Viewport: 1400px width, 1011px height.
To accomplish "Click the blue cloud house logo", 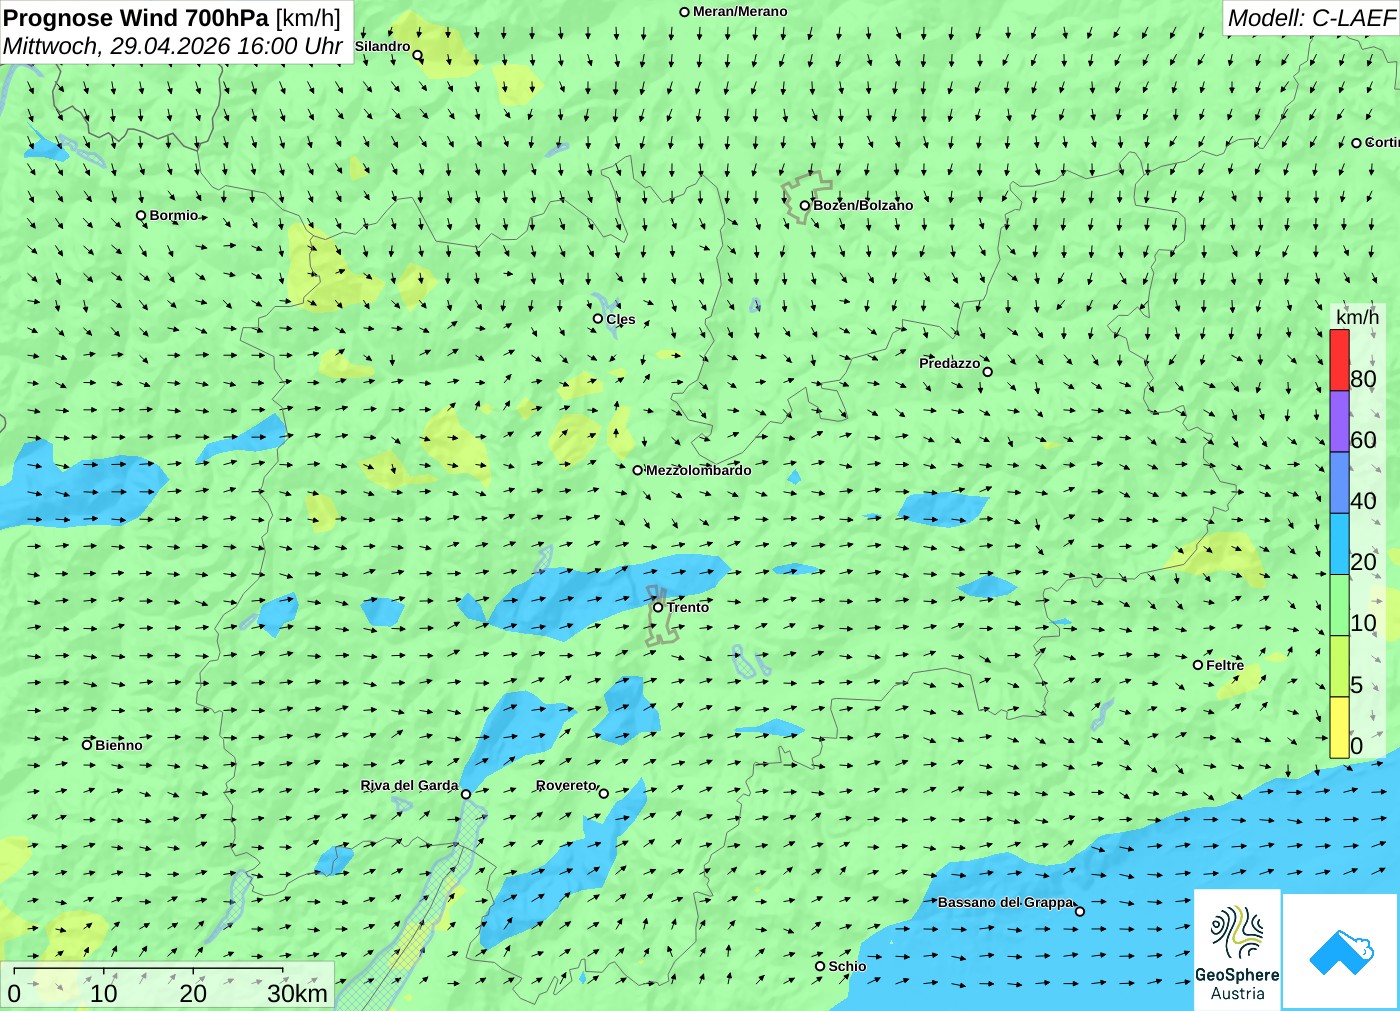I will 1340,951.
